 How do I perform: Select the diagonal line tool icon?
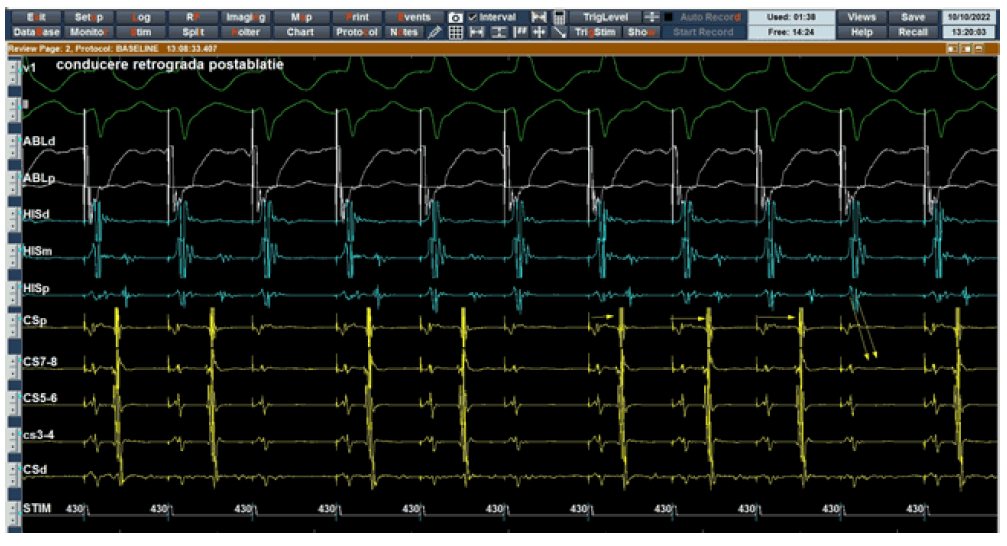pyautogui.click(x=559, y=32)
